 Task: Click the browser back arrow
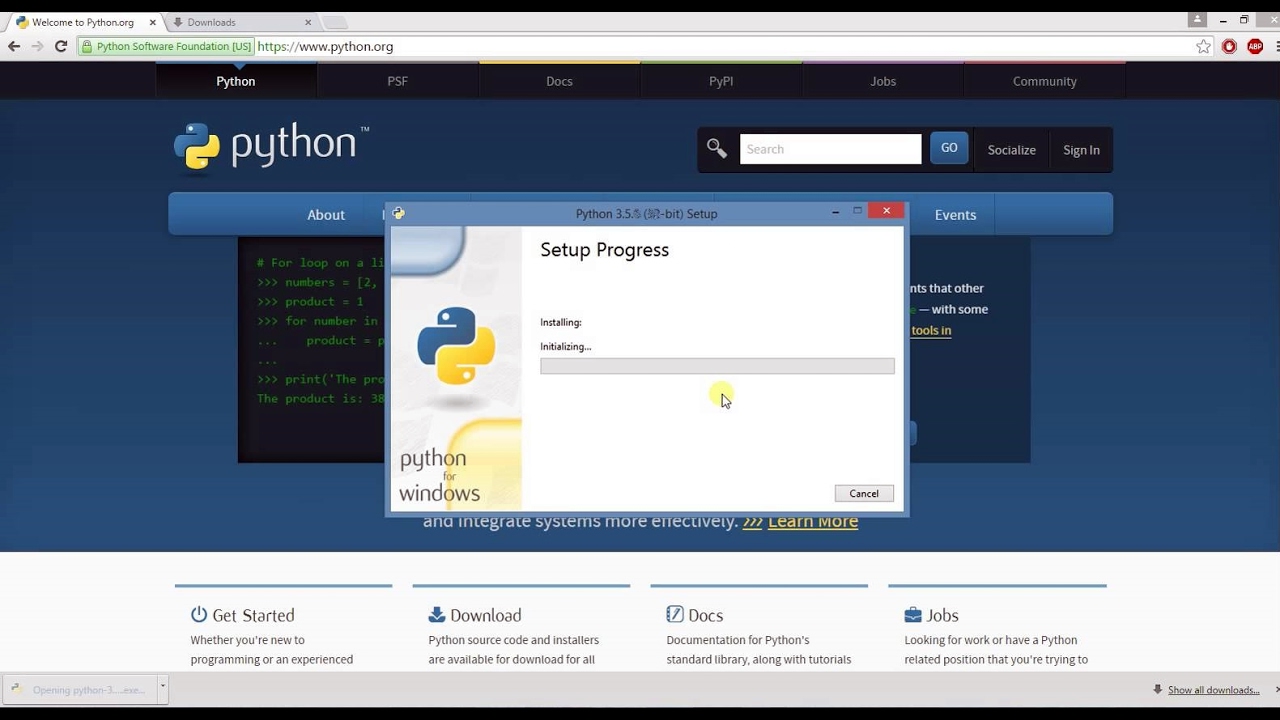[x=14, y=46]
